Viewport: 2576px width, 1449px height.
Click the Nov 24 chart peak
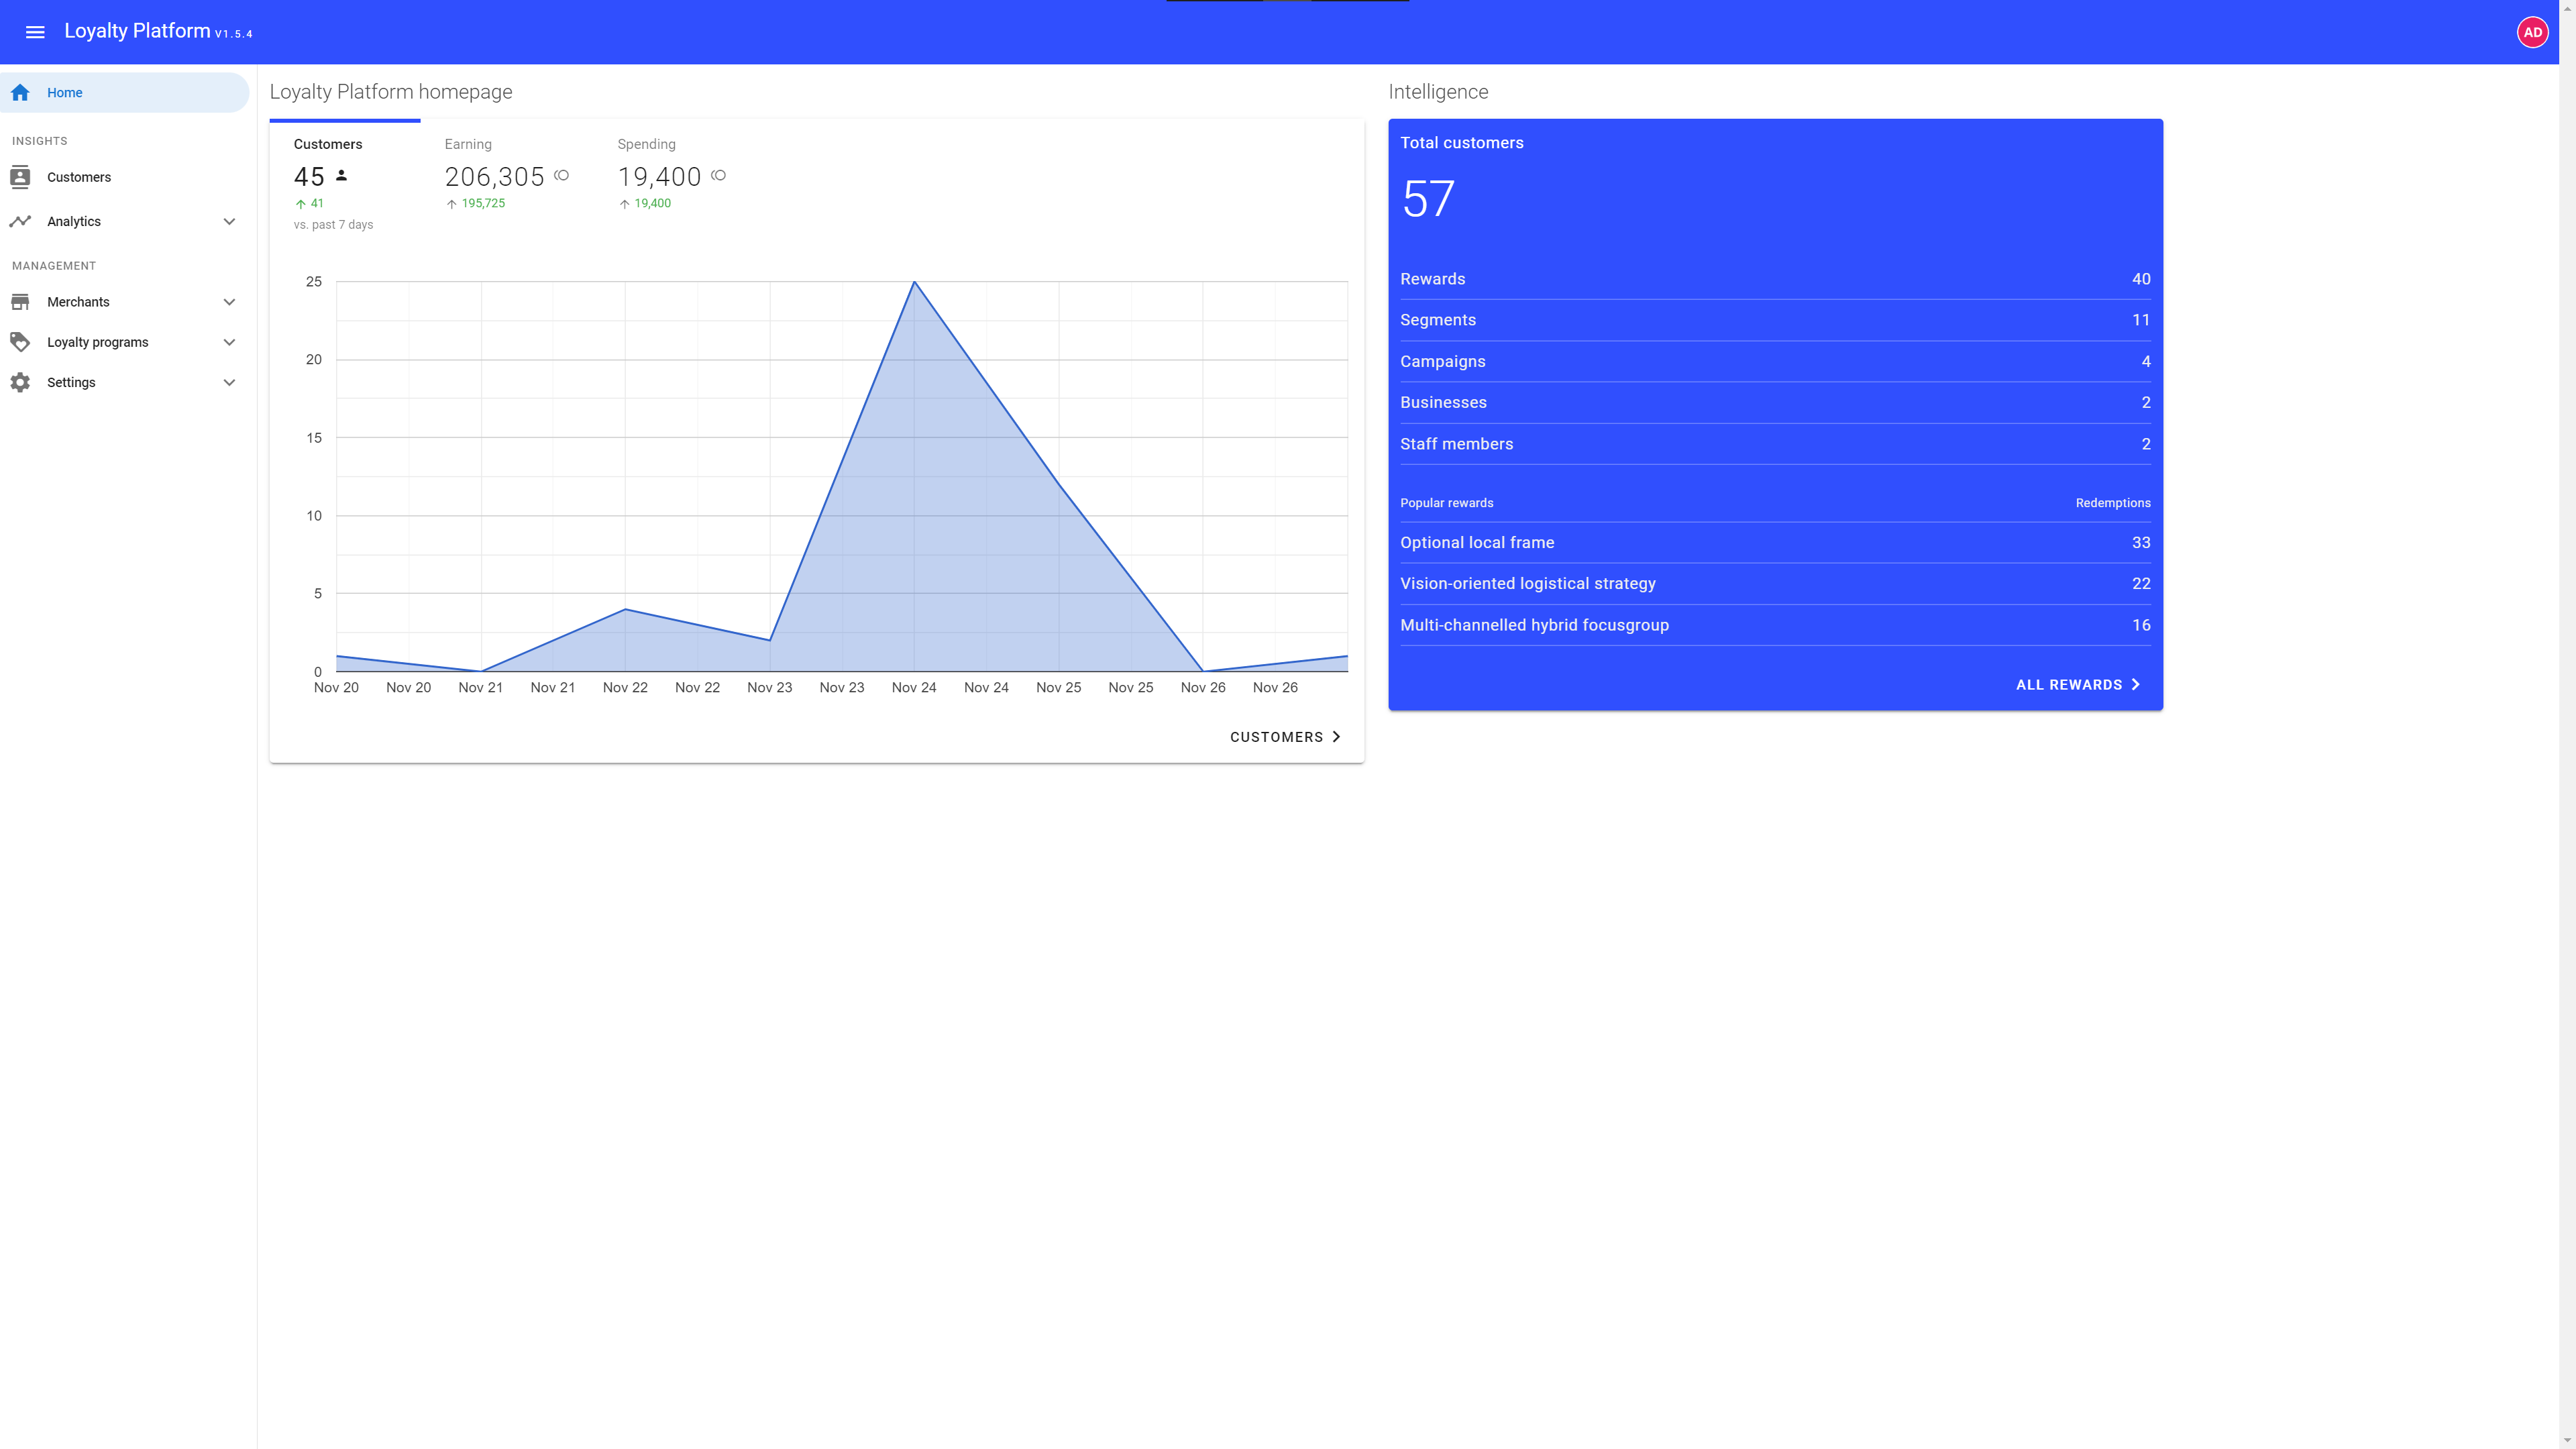pyautogui.click(x=914, y=283)
